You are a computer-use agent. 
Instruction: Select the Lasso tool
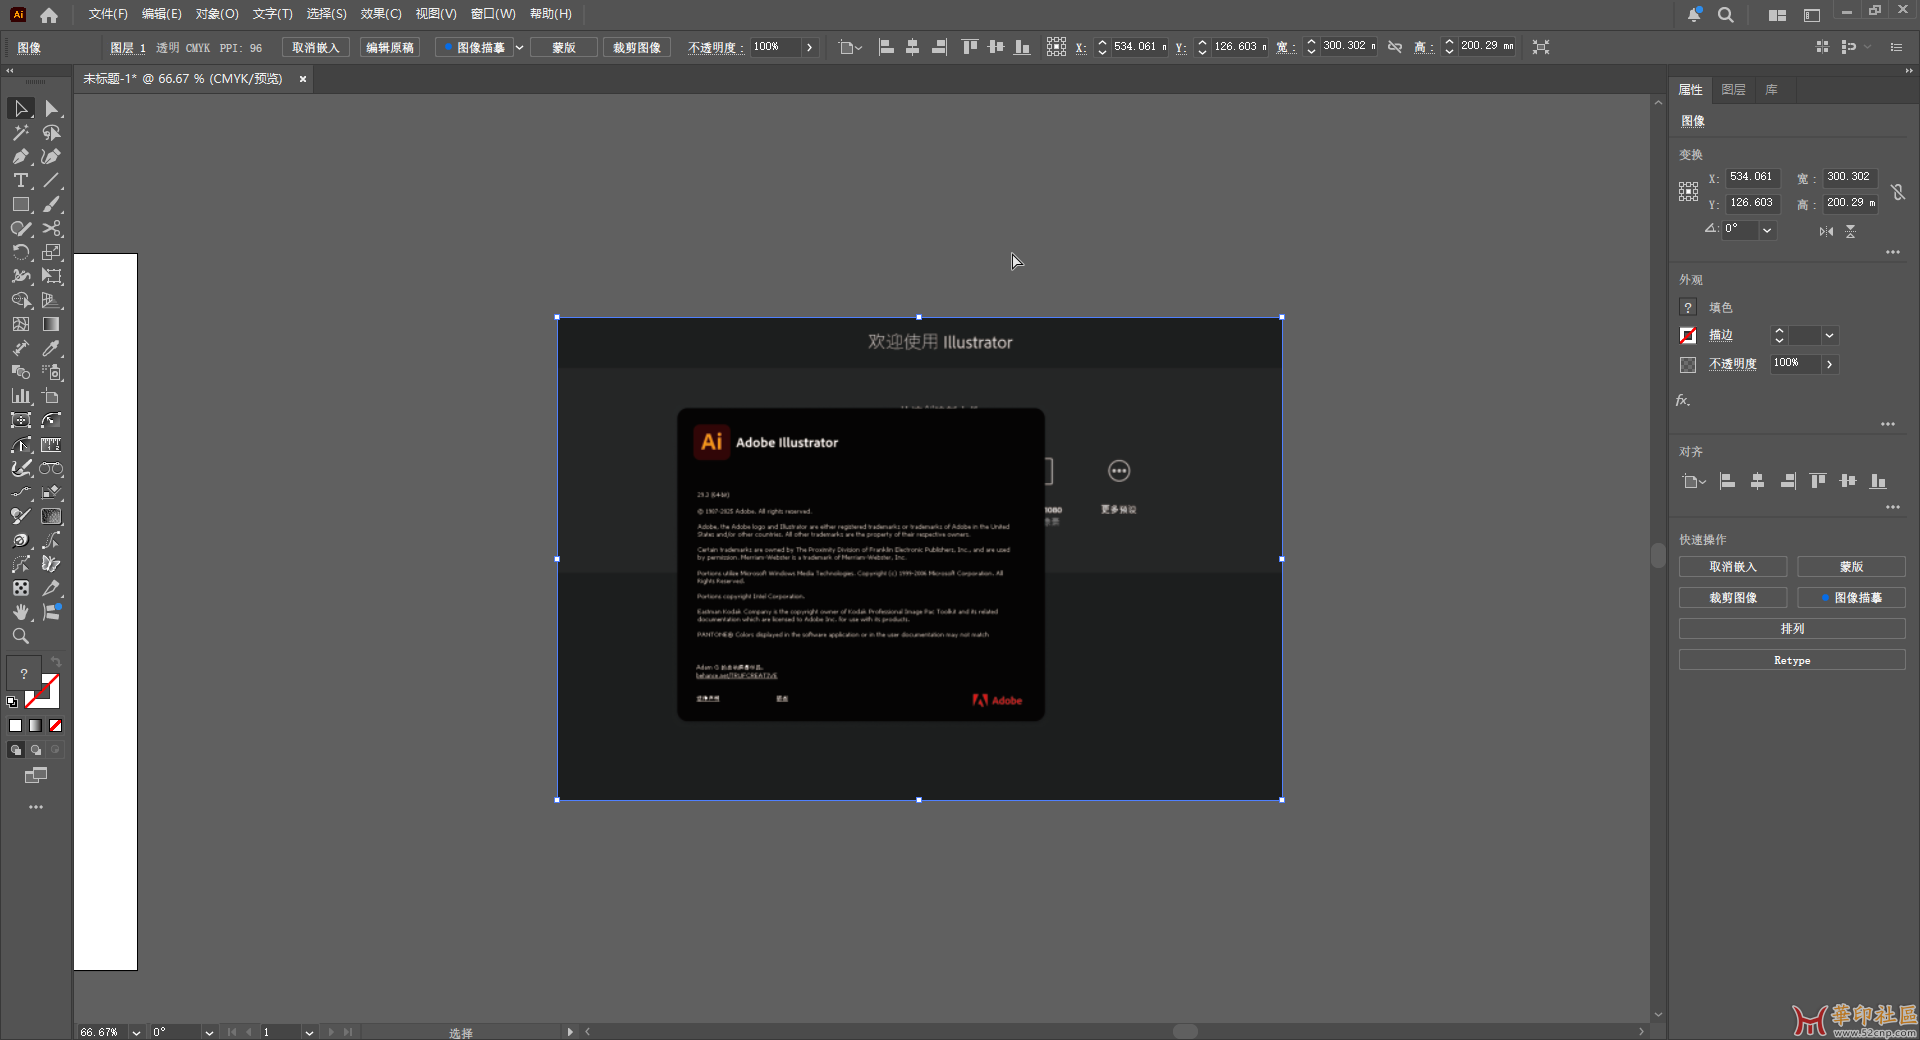[52, 132]
